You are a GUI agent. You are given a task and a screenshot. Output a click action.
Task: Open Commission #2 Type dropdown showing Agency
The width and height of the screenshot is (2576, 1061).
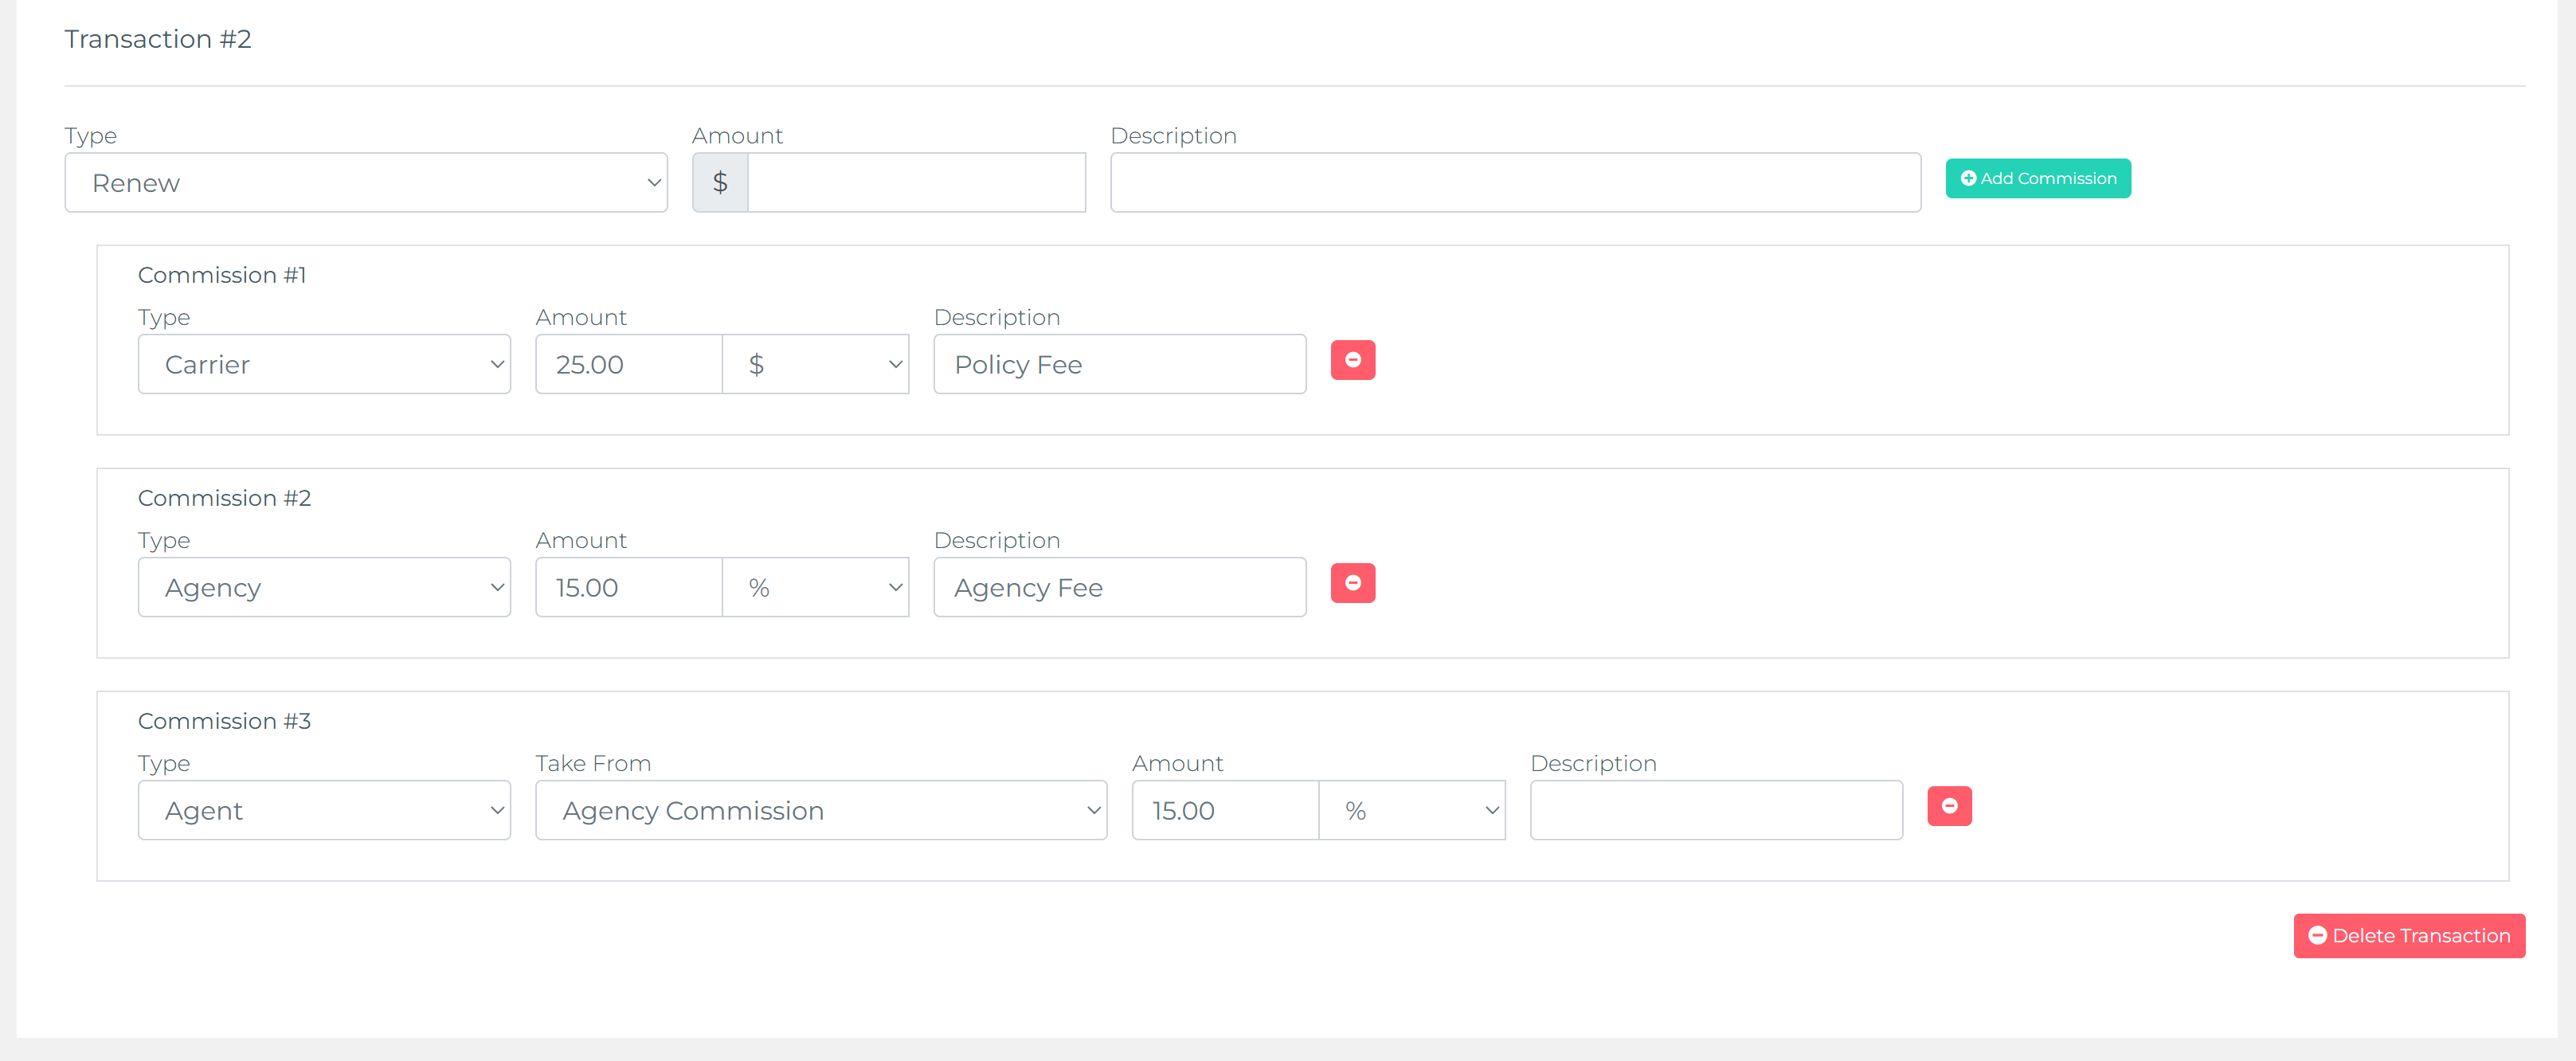coord(324,588)
